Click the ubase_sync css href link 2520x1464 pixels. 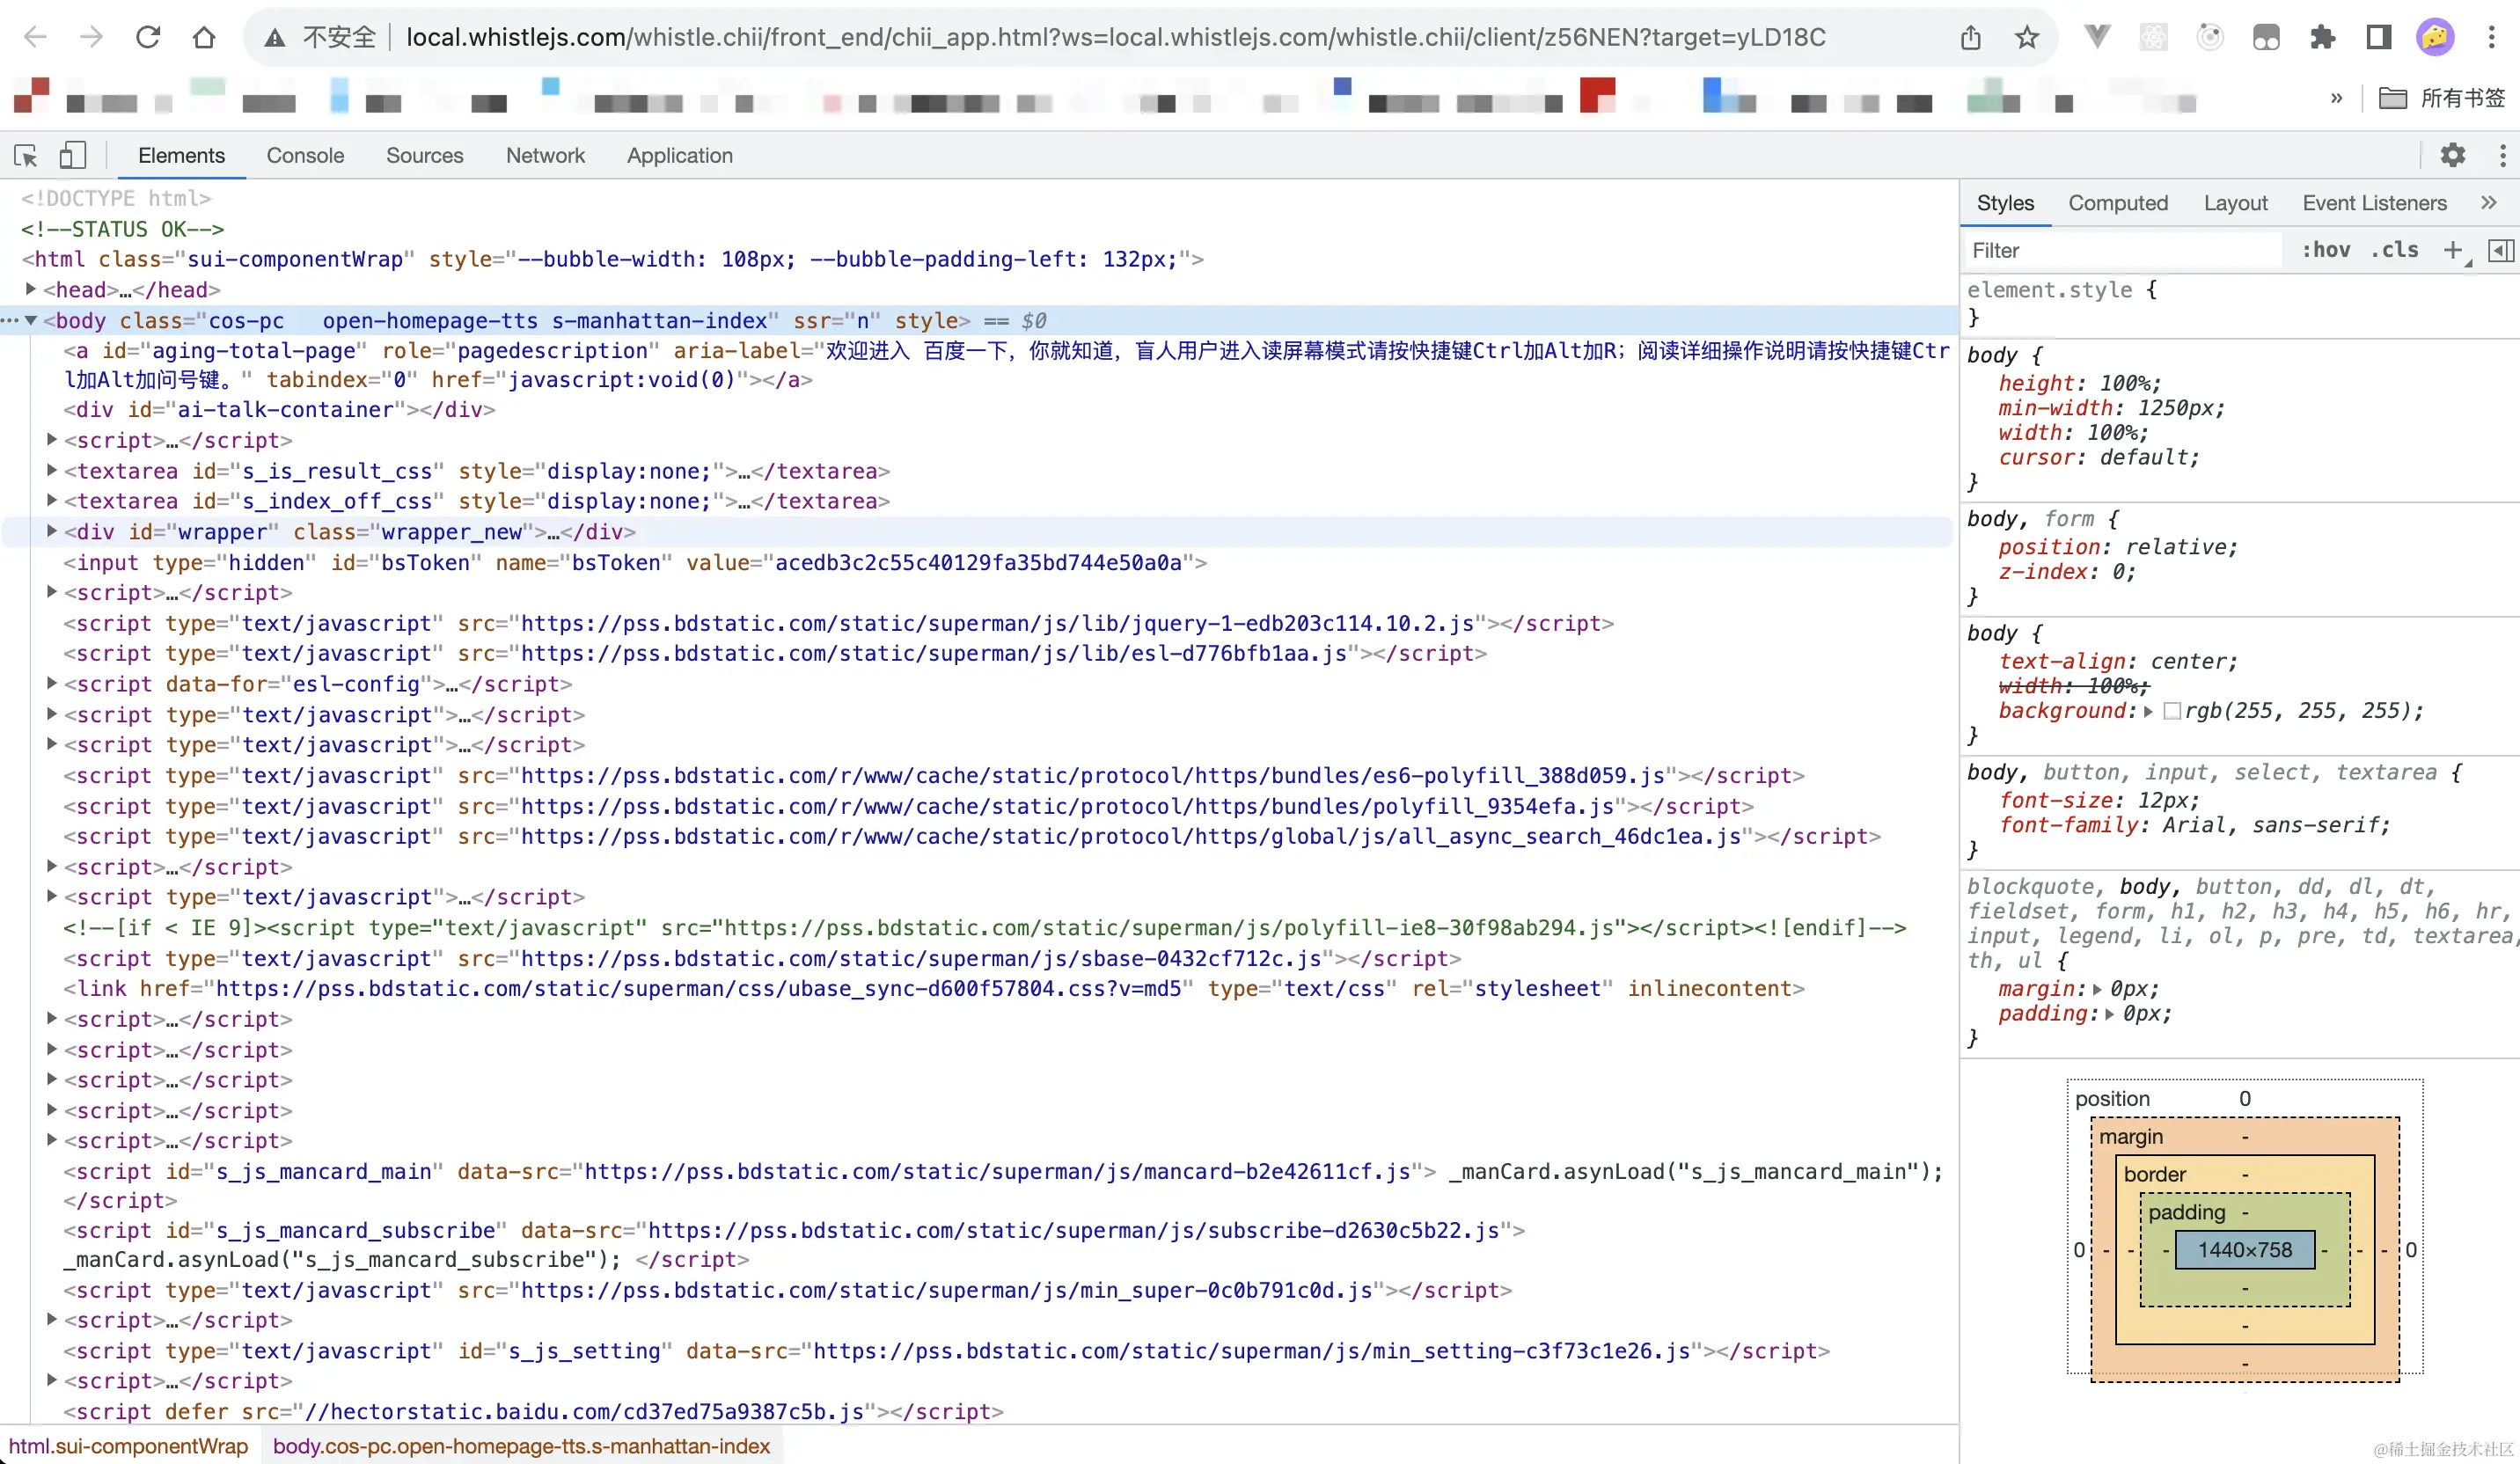pyautogui.click(x=699, y=988)
